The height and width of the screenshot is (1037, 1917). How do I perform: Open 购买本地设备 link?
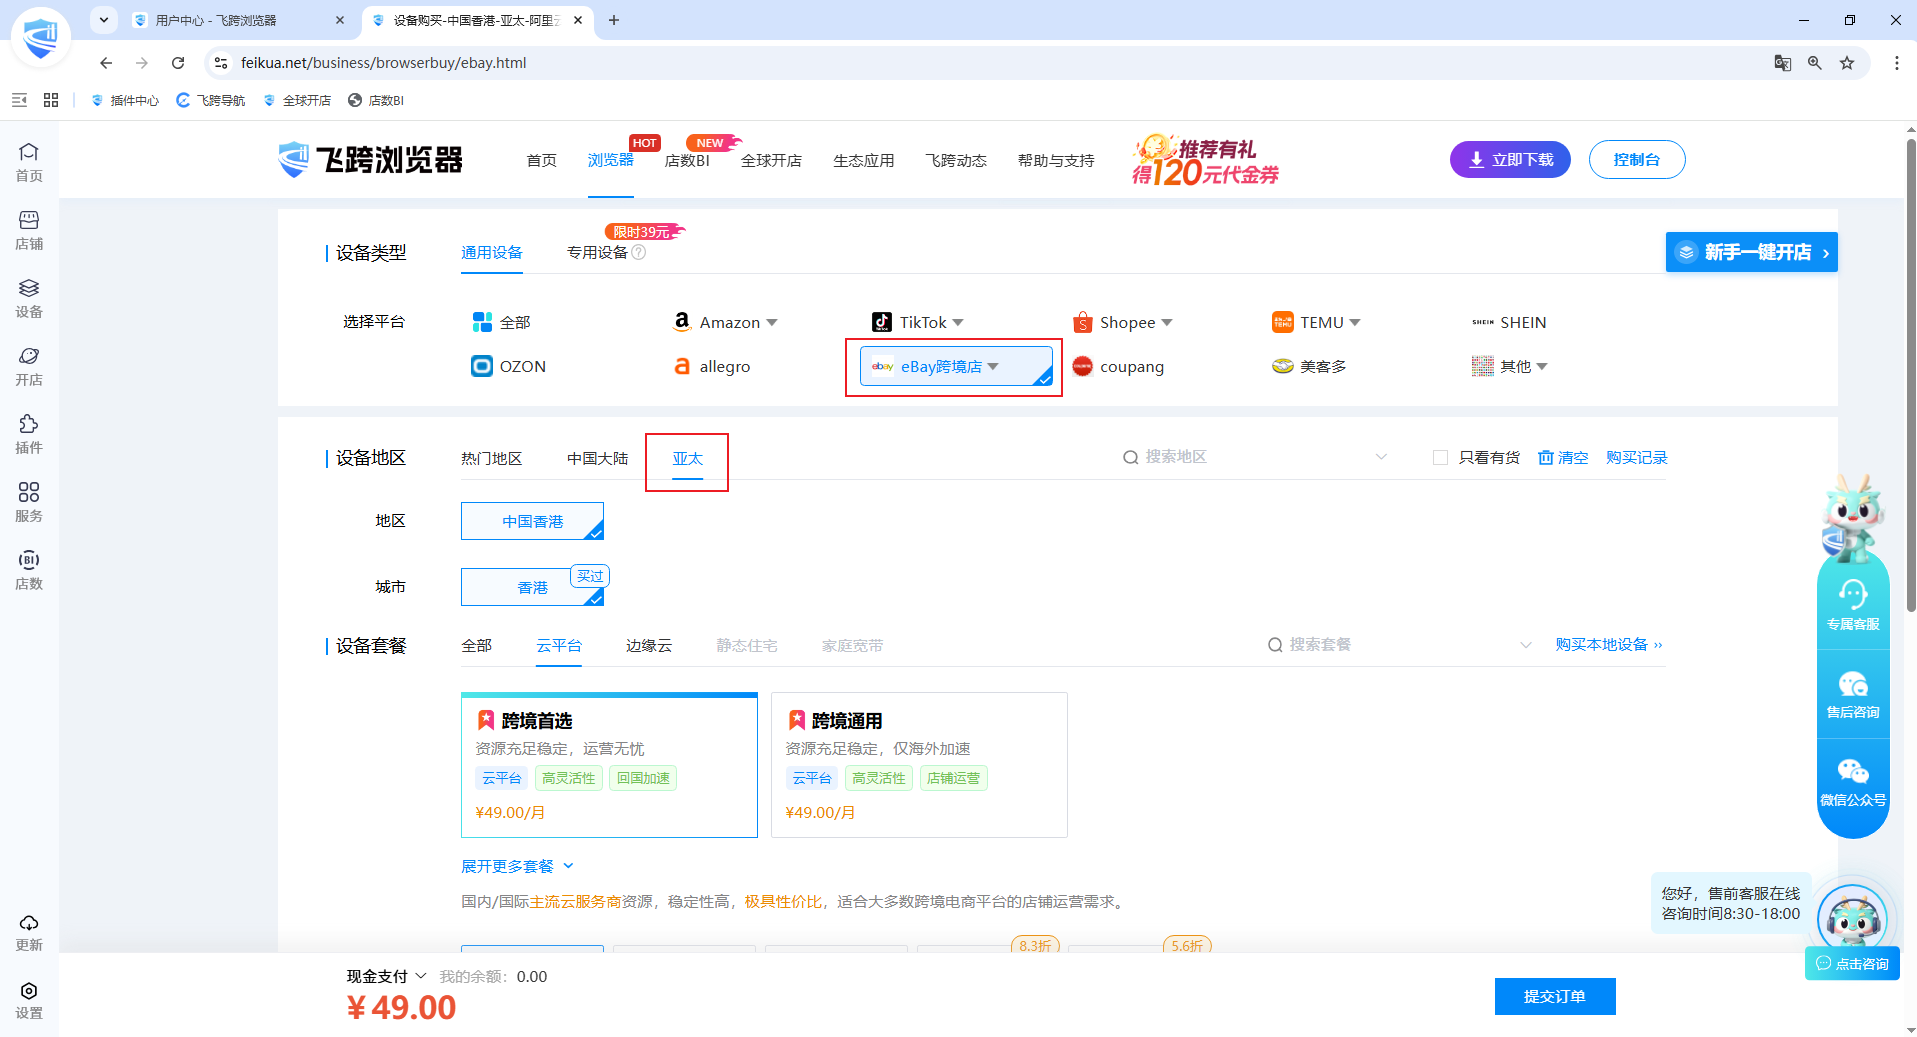[x=1608, y=645]
